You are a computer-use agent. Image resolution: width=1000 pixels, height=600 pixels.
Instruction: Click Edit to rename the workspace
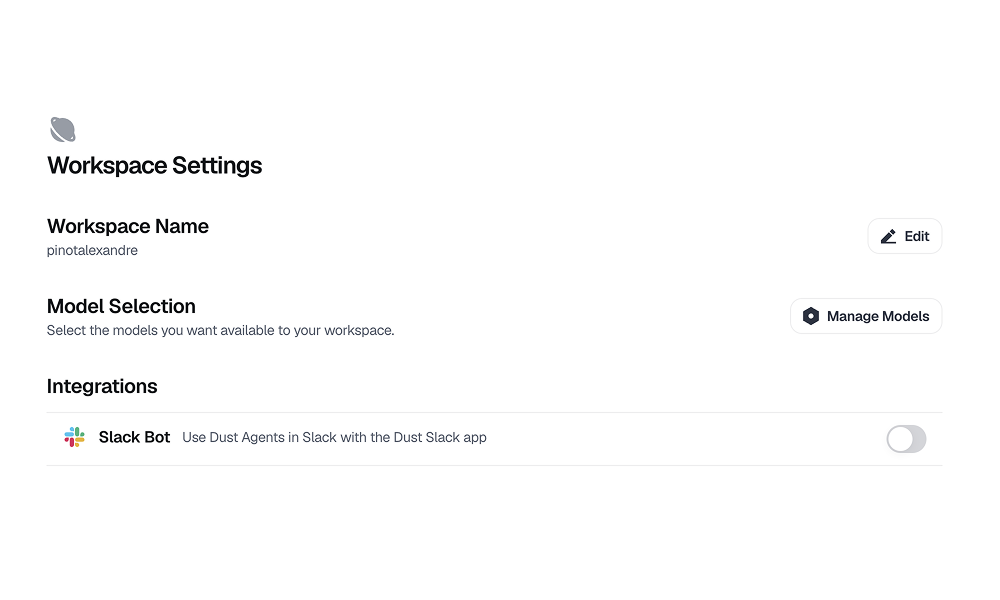(x=904, y=236)
